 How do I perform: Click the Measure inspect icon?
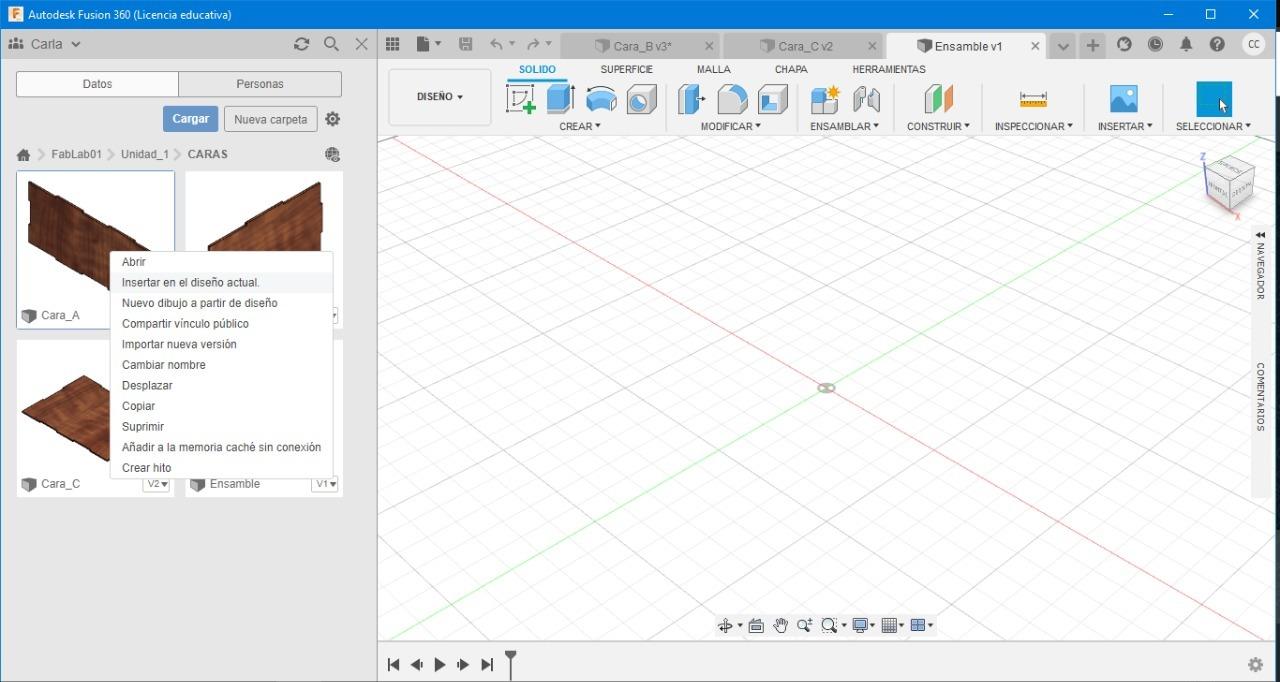(x=1033, y=99)
